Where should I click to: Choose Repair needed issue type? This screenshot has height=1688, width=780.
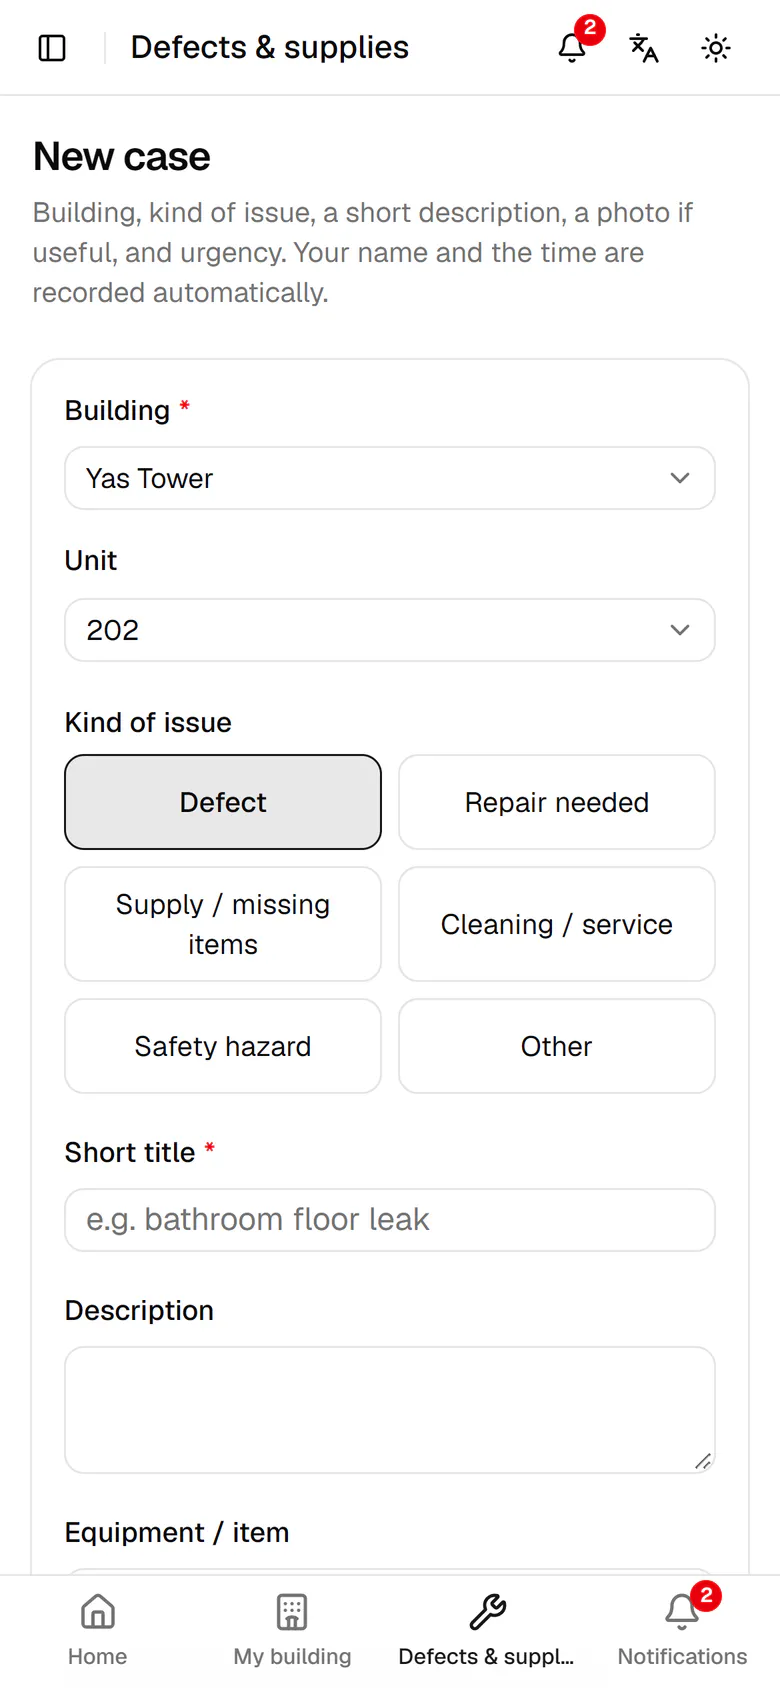coord(557,802)
